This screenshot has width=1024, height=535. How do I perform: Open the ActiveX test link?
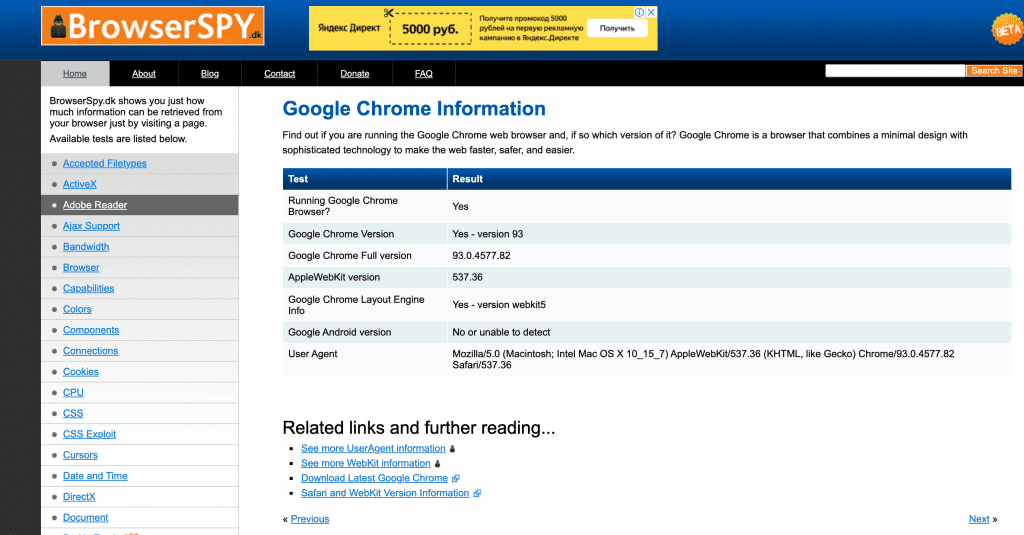point(80,184)
